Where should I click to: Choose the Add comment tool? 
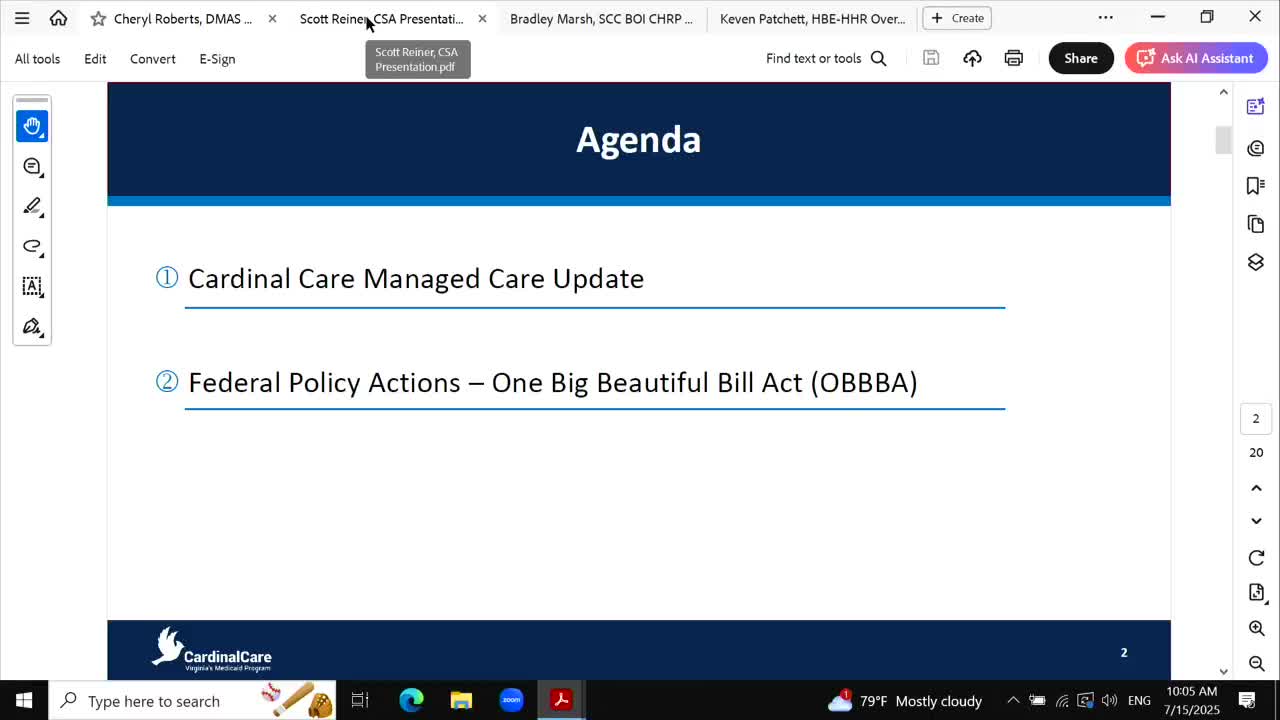(x=32, y=166)
